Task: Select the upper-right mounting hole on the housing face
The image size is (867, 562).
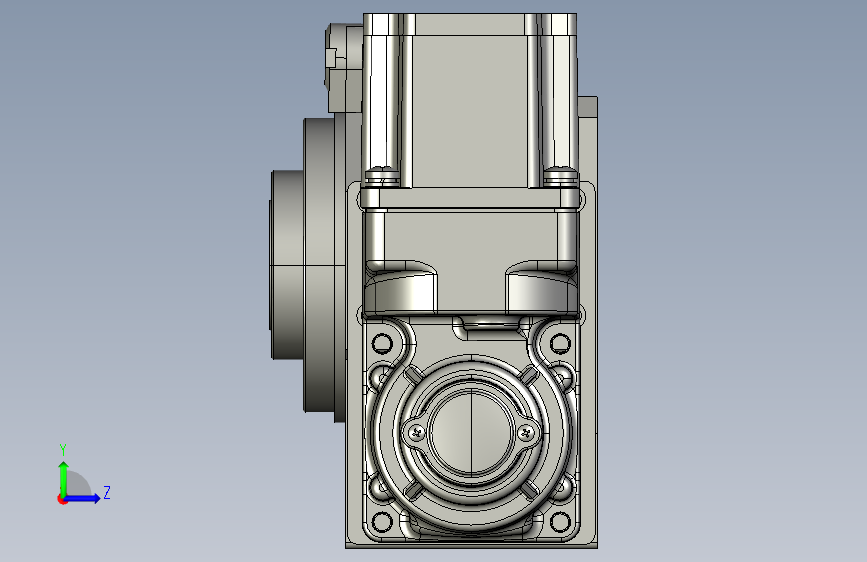Action: click(x=560, y=343)
